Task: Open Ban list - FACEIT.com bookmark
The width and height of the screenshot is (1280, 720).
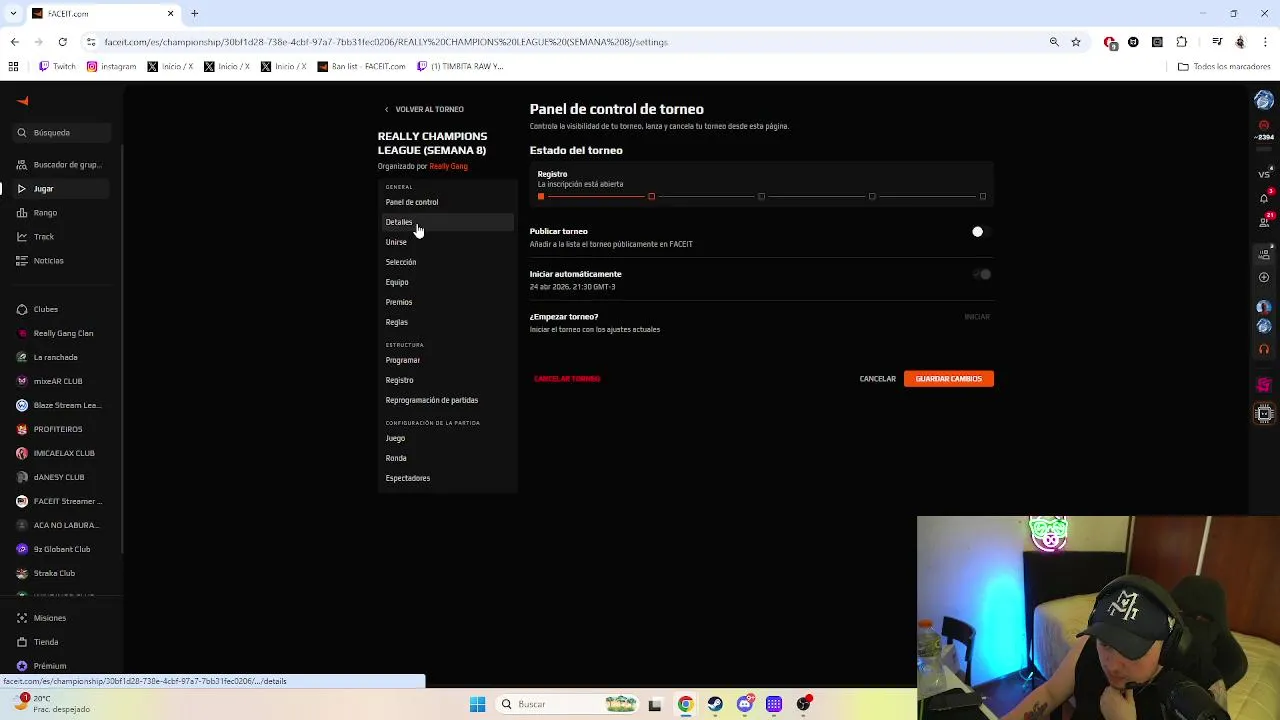Action: point(362,66)
